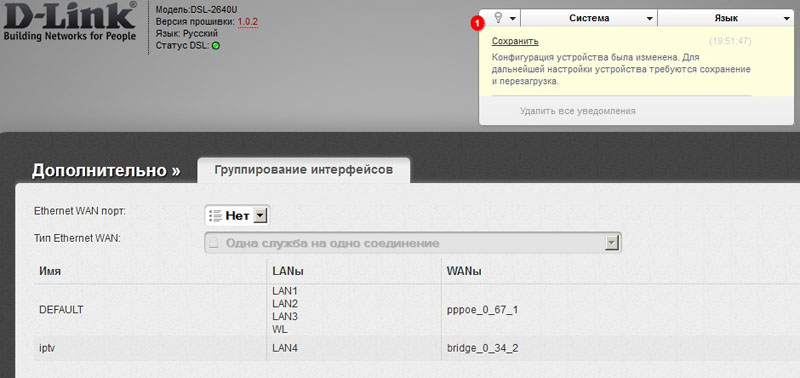This screenshot has height=378, width=800.
Task: Click the LAN1 entry
Action: 285,291
